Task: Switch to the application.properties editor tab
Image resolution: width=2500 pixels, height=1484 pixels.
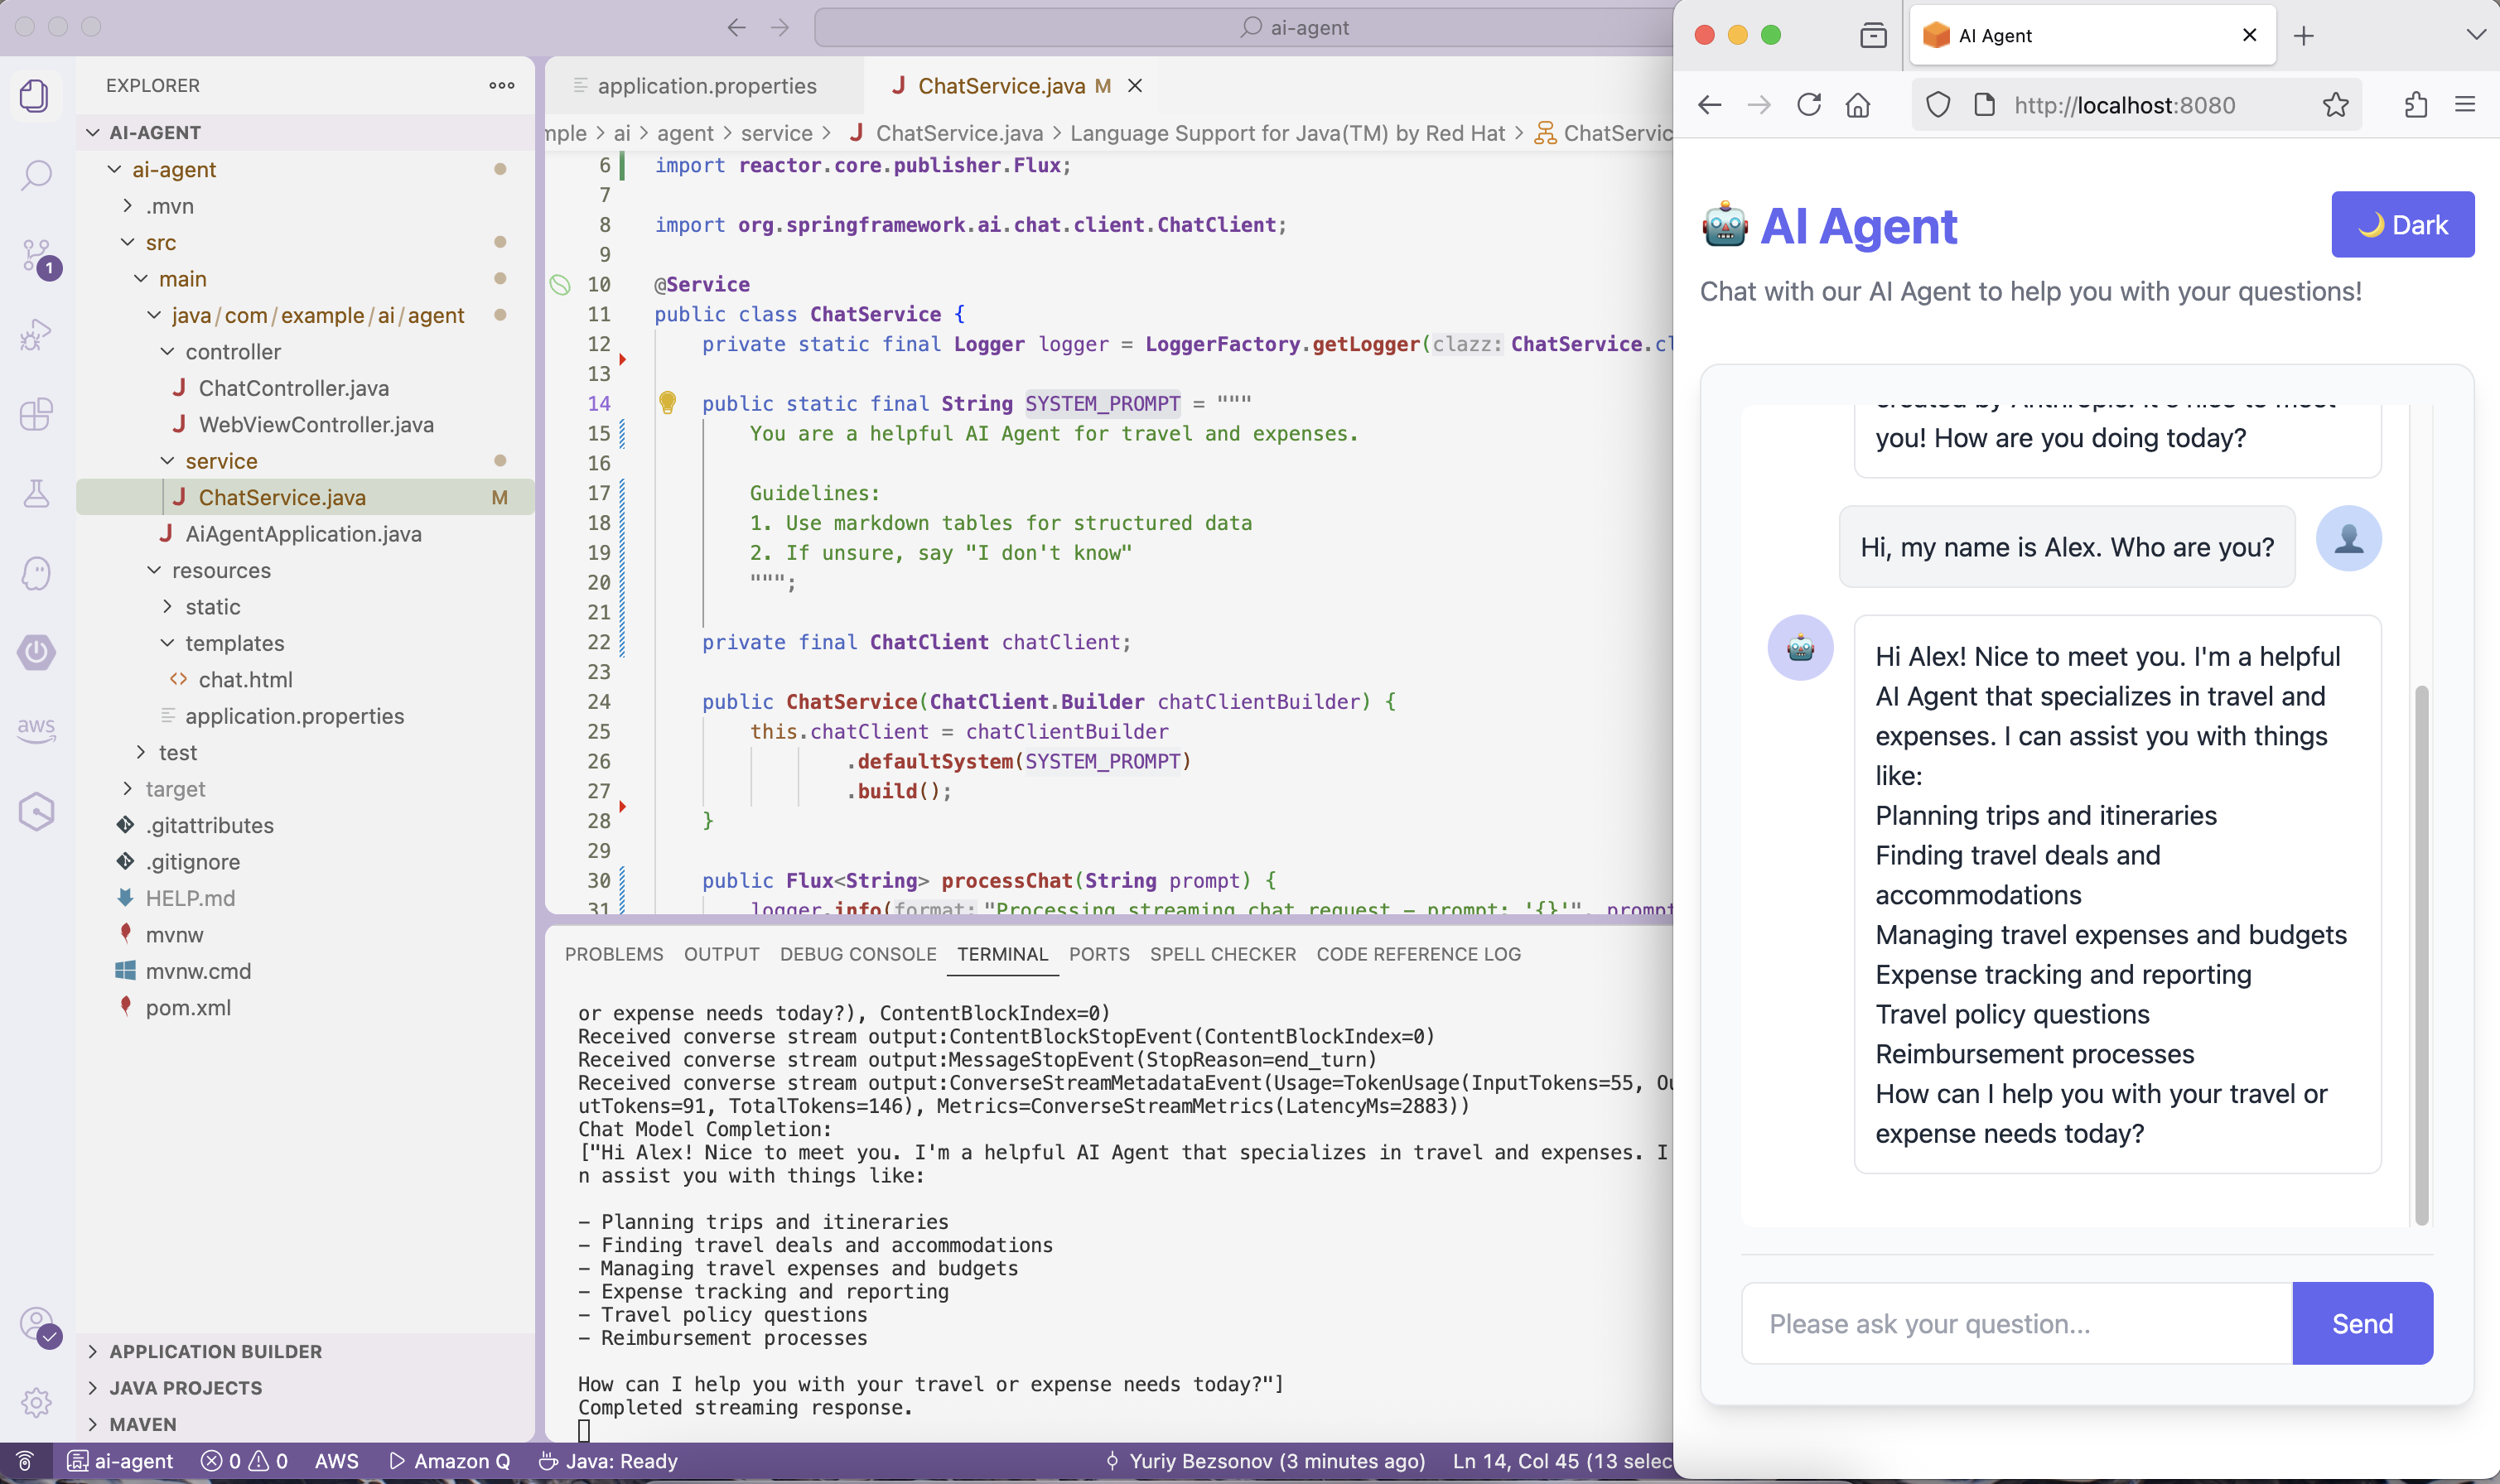Action: pos(706,86)
